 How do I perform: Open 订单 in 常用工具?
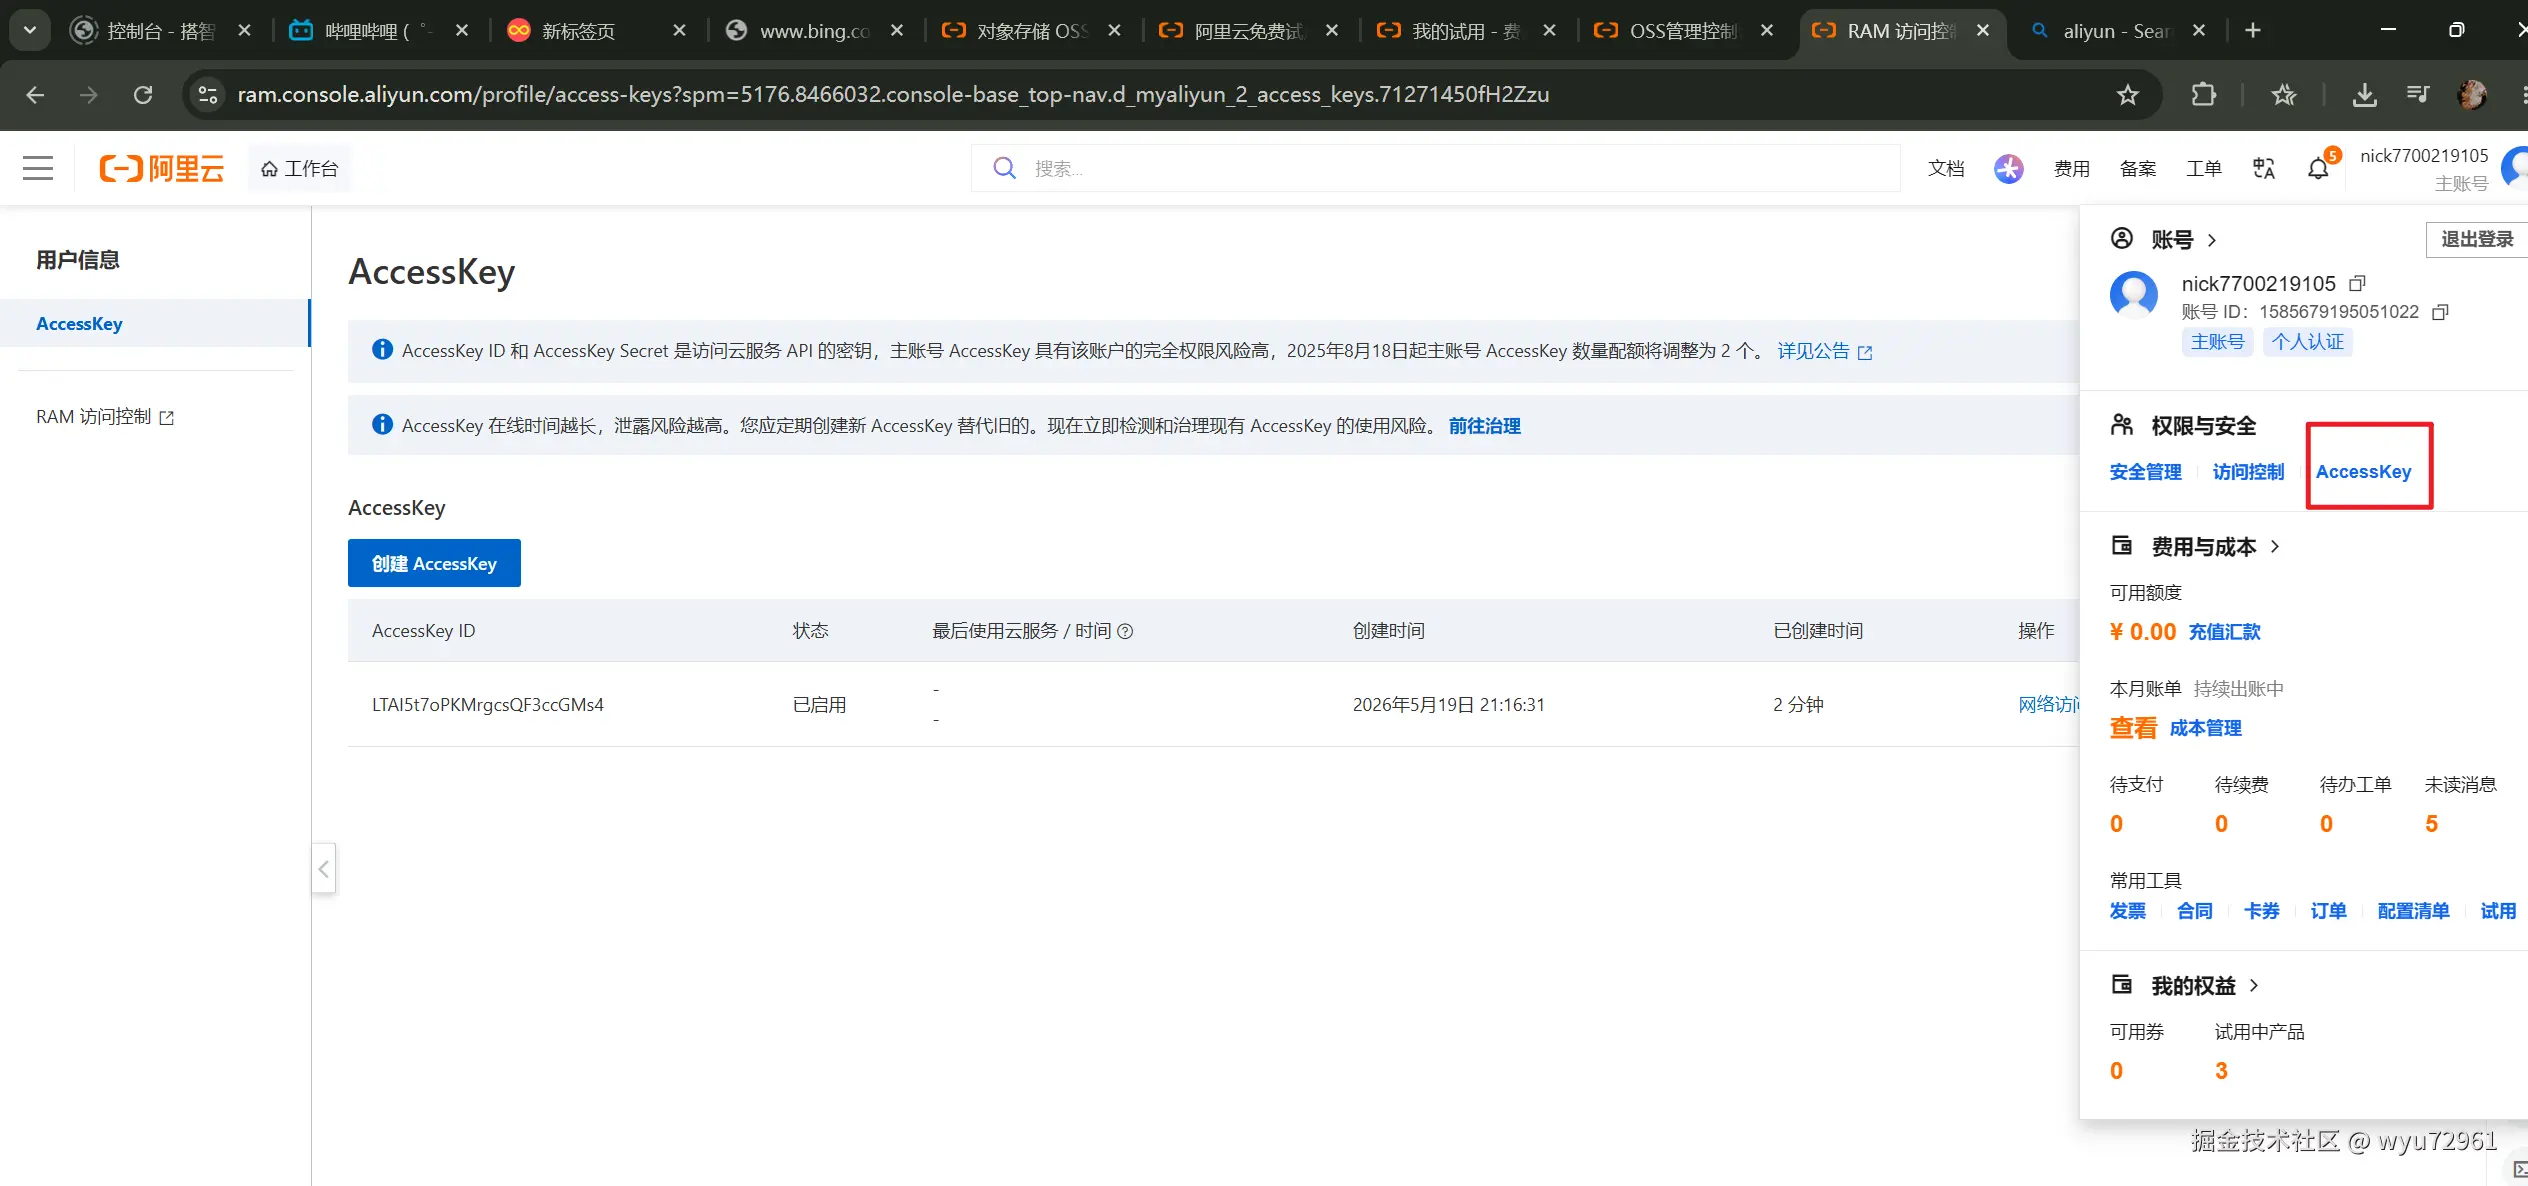coord(2328,911)
